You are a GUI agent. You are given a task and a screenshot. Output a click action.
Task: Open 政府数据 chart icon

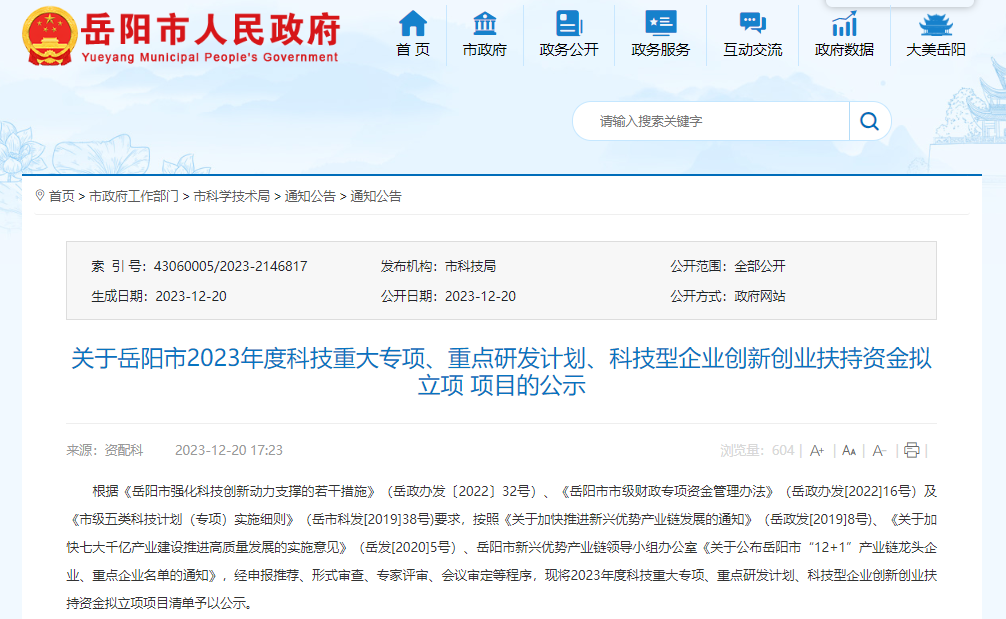(x=844, y=23)
